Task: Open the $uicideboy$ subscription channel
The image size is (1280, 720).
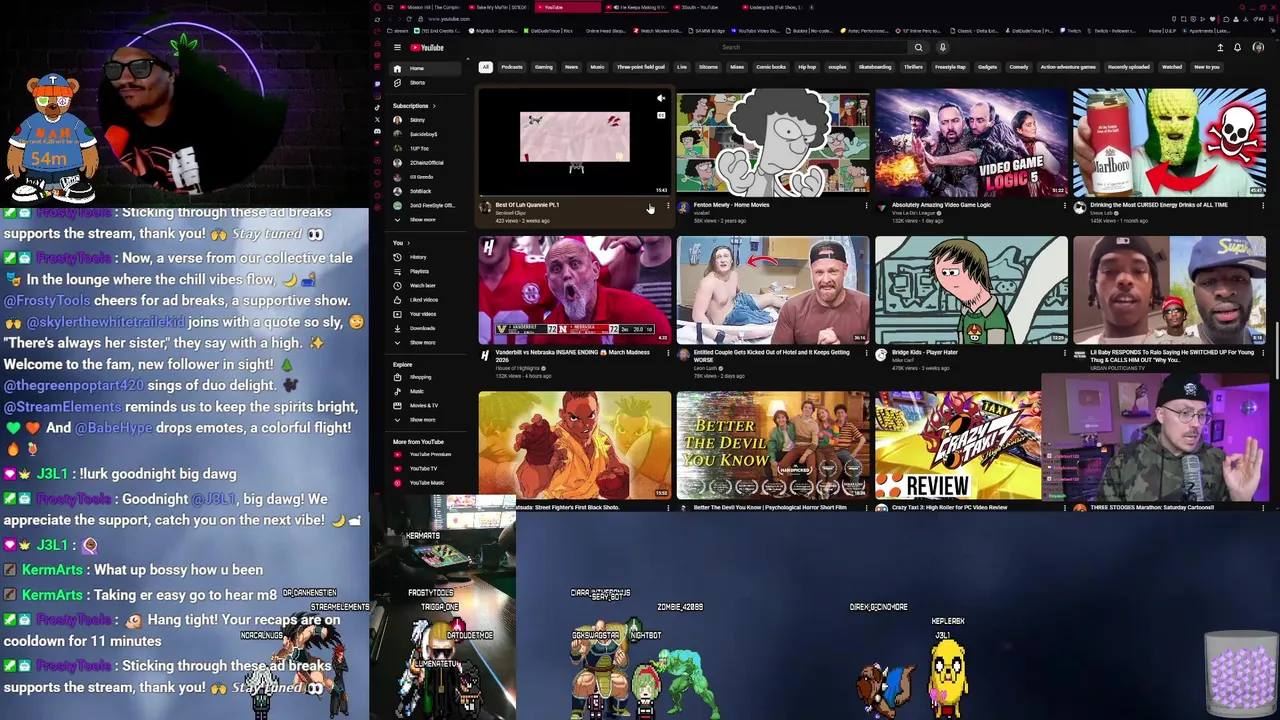Action: (426, 134)
